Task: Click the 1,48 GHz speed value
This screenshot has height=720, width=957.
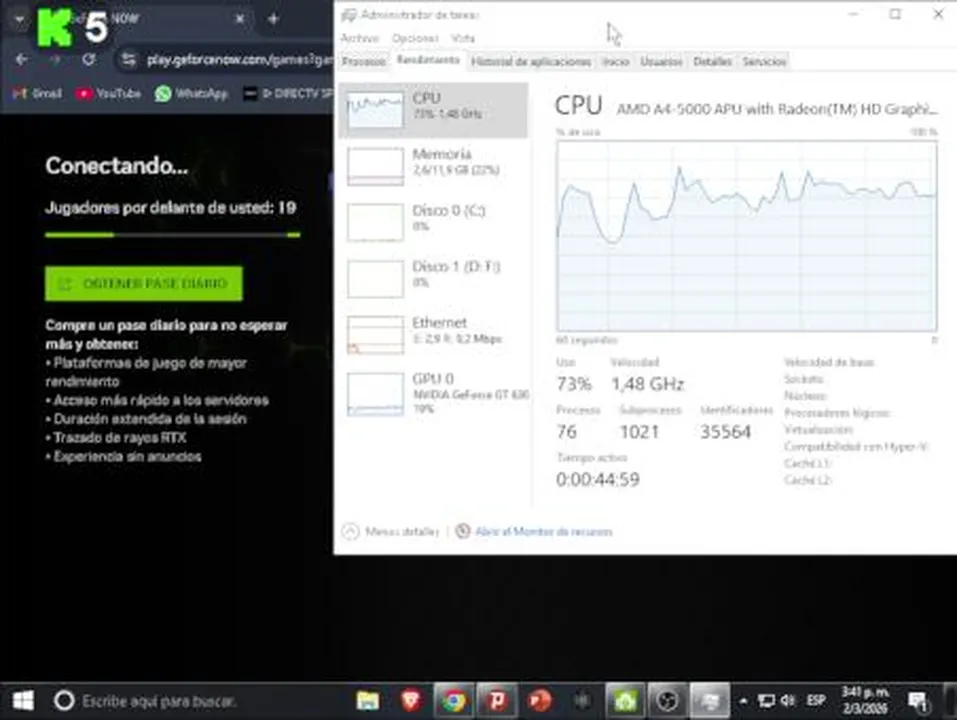Action: point(648,383)
